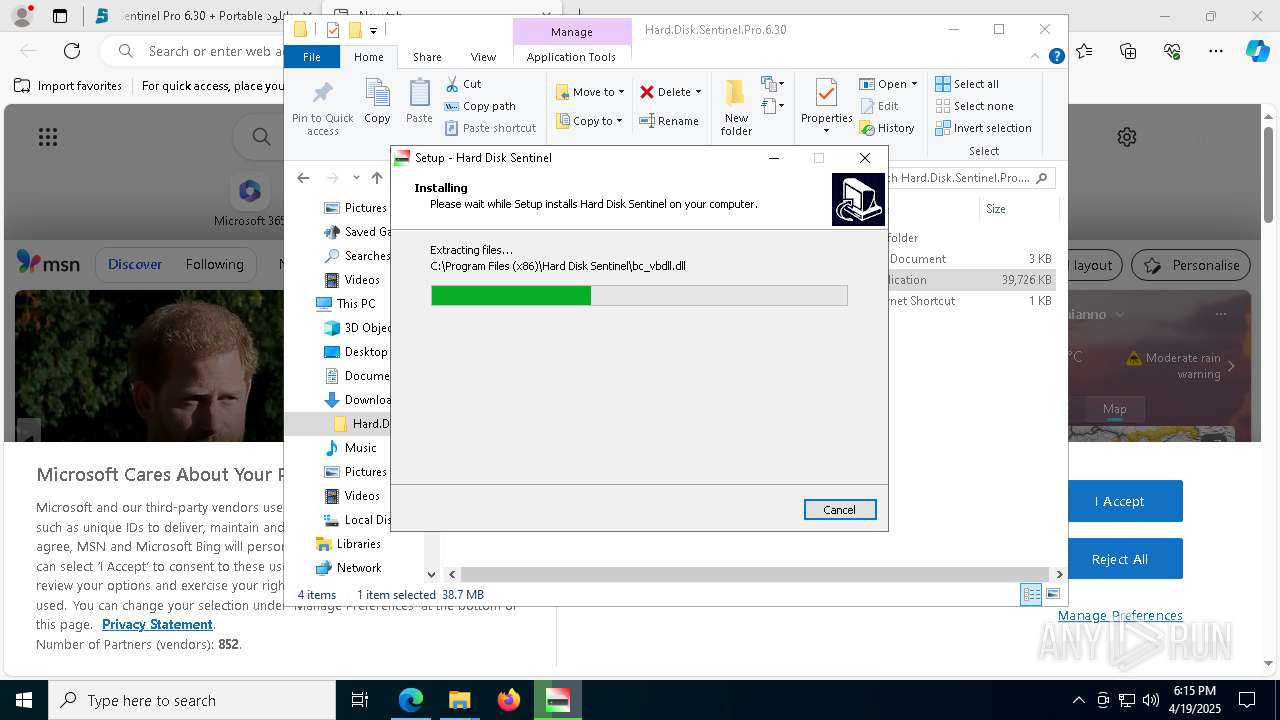Accept cookies with I Accept button
The width and height of the screenshot is (1280, 720).
point(1120,501)
